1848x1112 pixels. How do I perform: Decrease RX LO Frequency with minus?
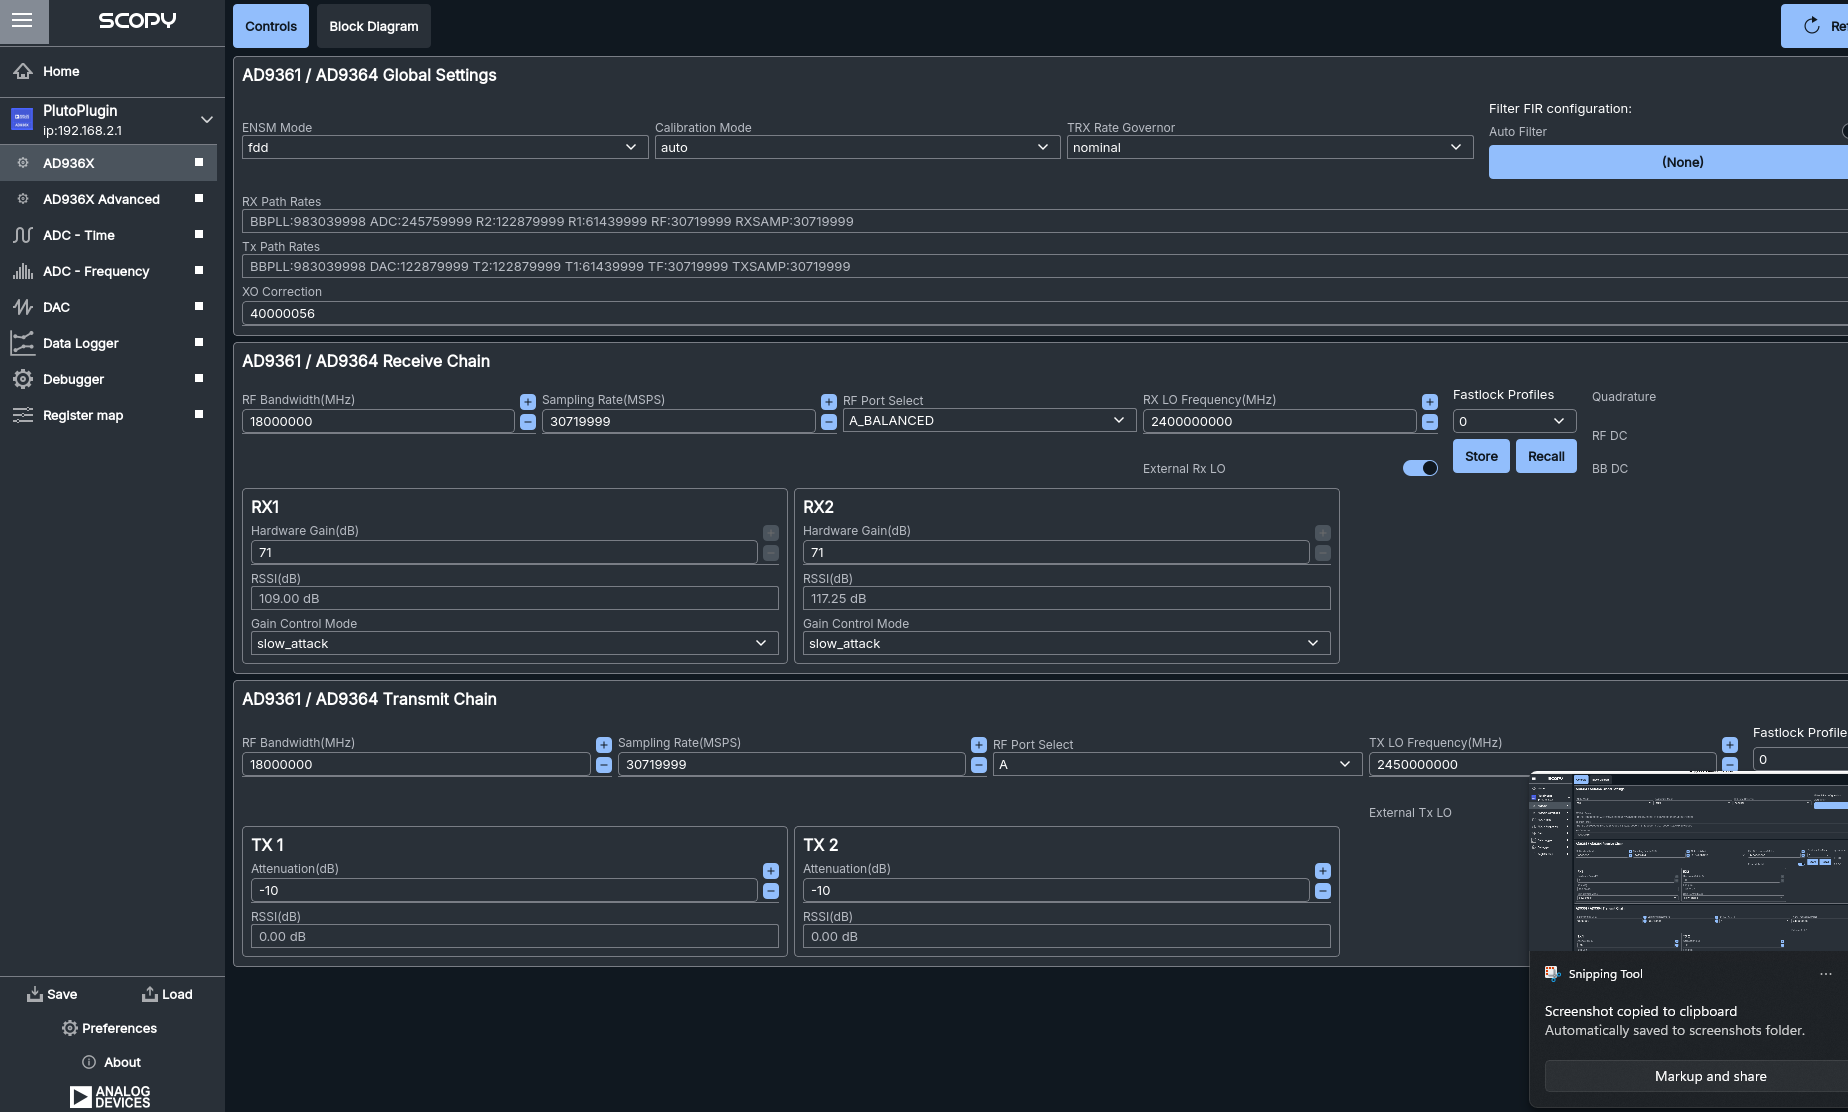1430,422
